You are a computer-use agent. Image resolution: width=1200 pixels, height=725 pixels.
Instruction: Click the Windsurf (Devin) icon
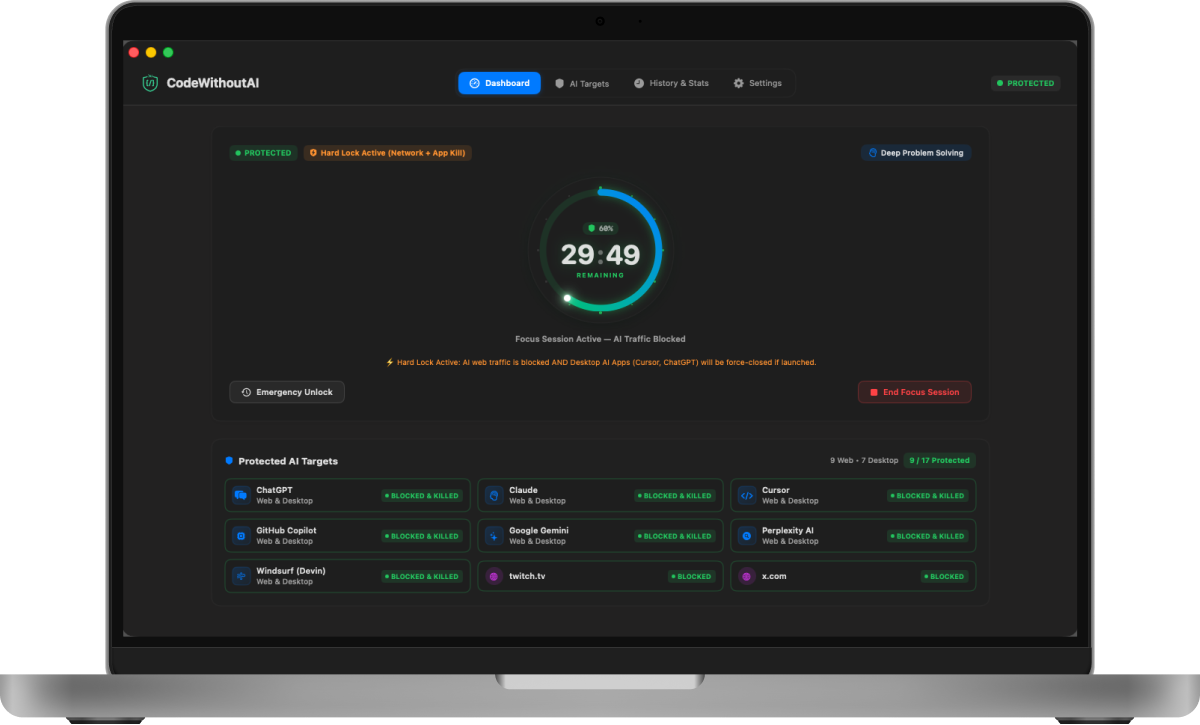point(241,576)
